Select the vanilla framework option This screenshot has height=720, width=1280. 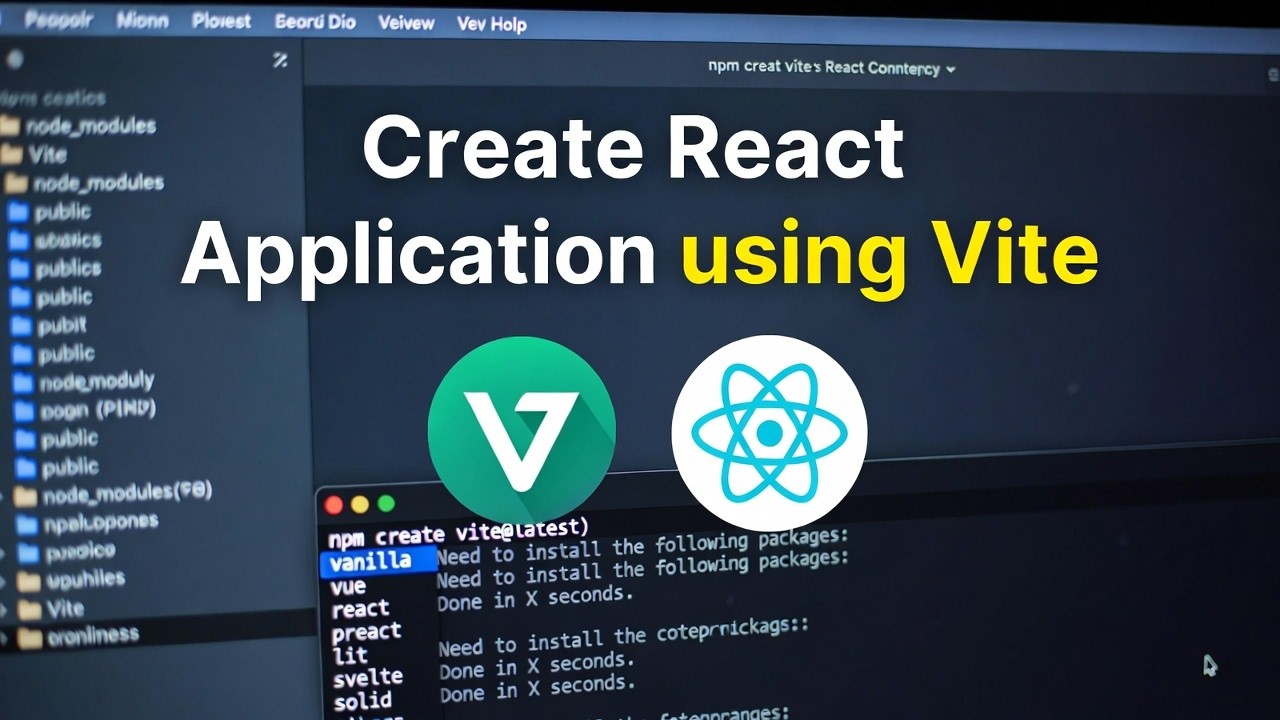coord(379,561)
